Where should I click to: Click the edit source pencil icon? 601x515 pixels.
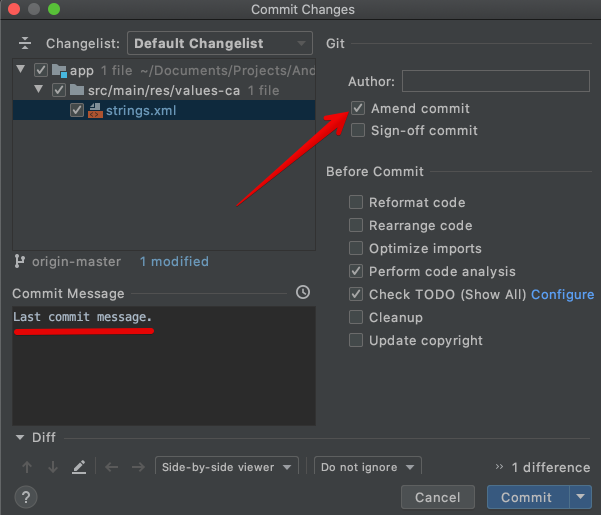click(79, 467)
